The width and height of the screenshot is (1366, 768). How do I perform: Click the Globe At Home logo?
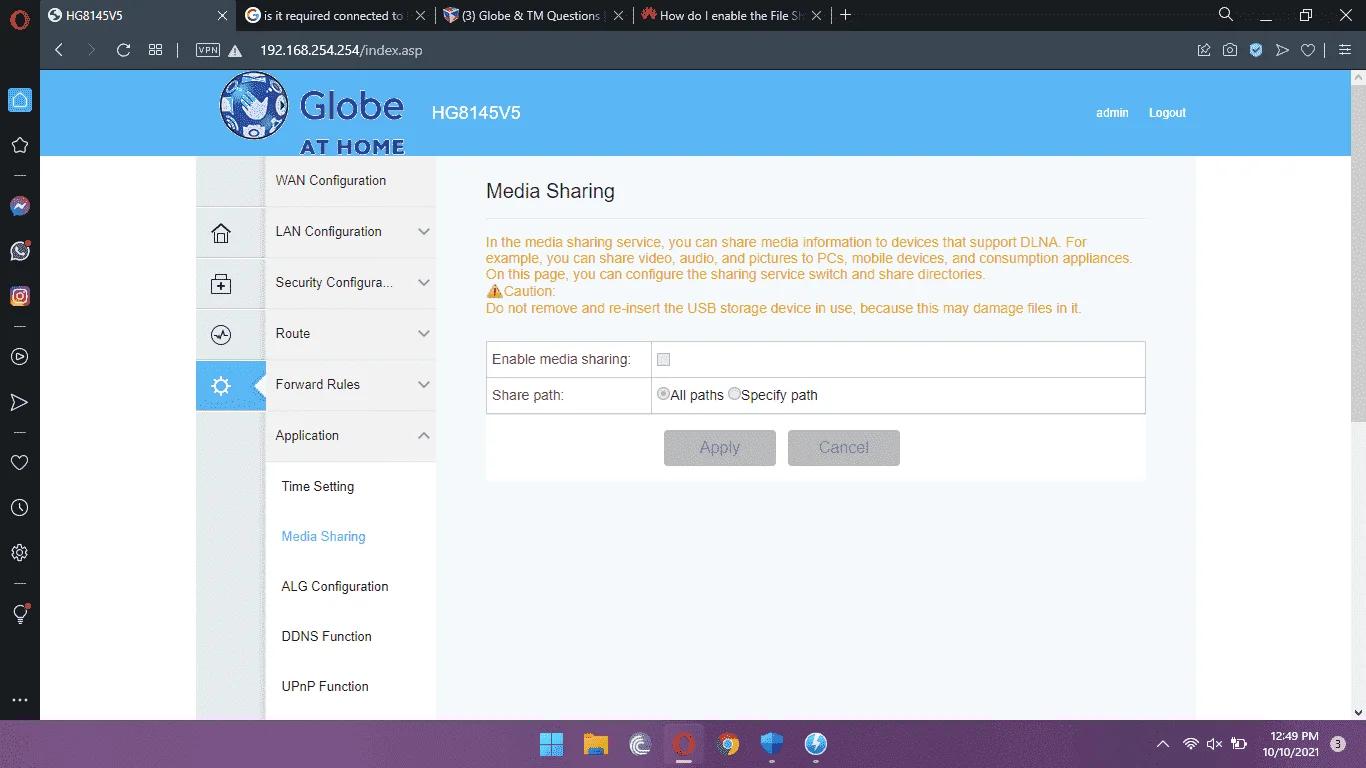[312, 113]
